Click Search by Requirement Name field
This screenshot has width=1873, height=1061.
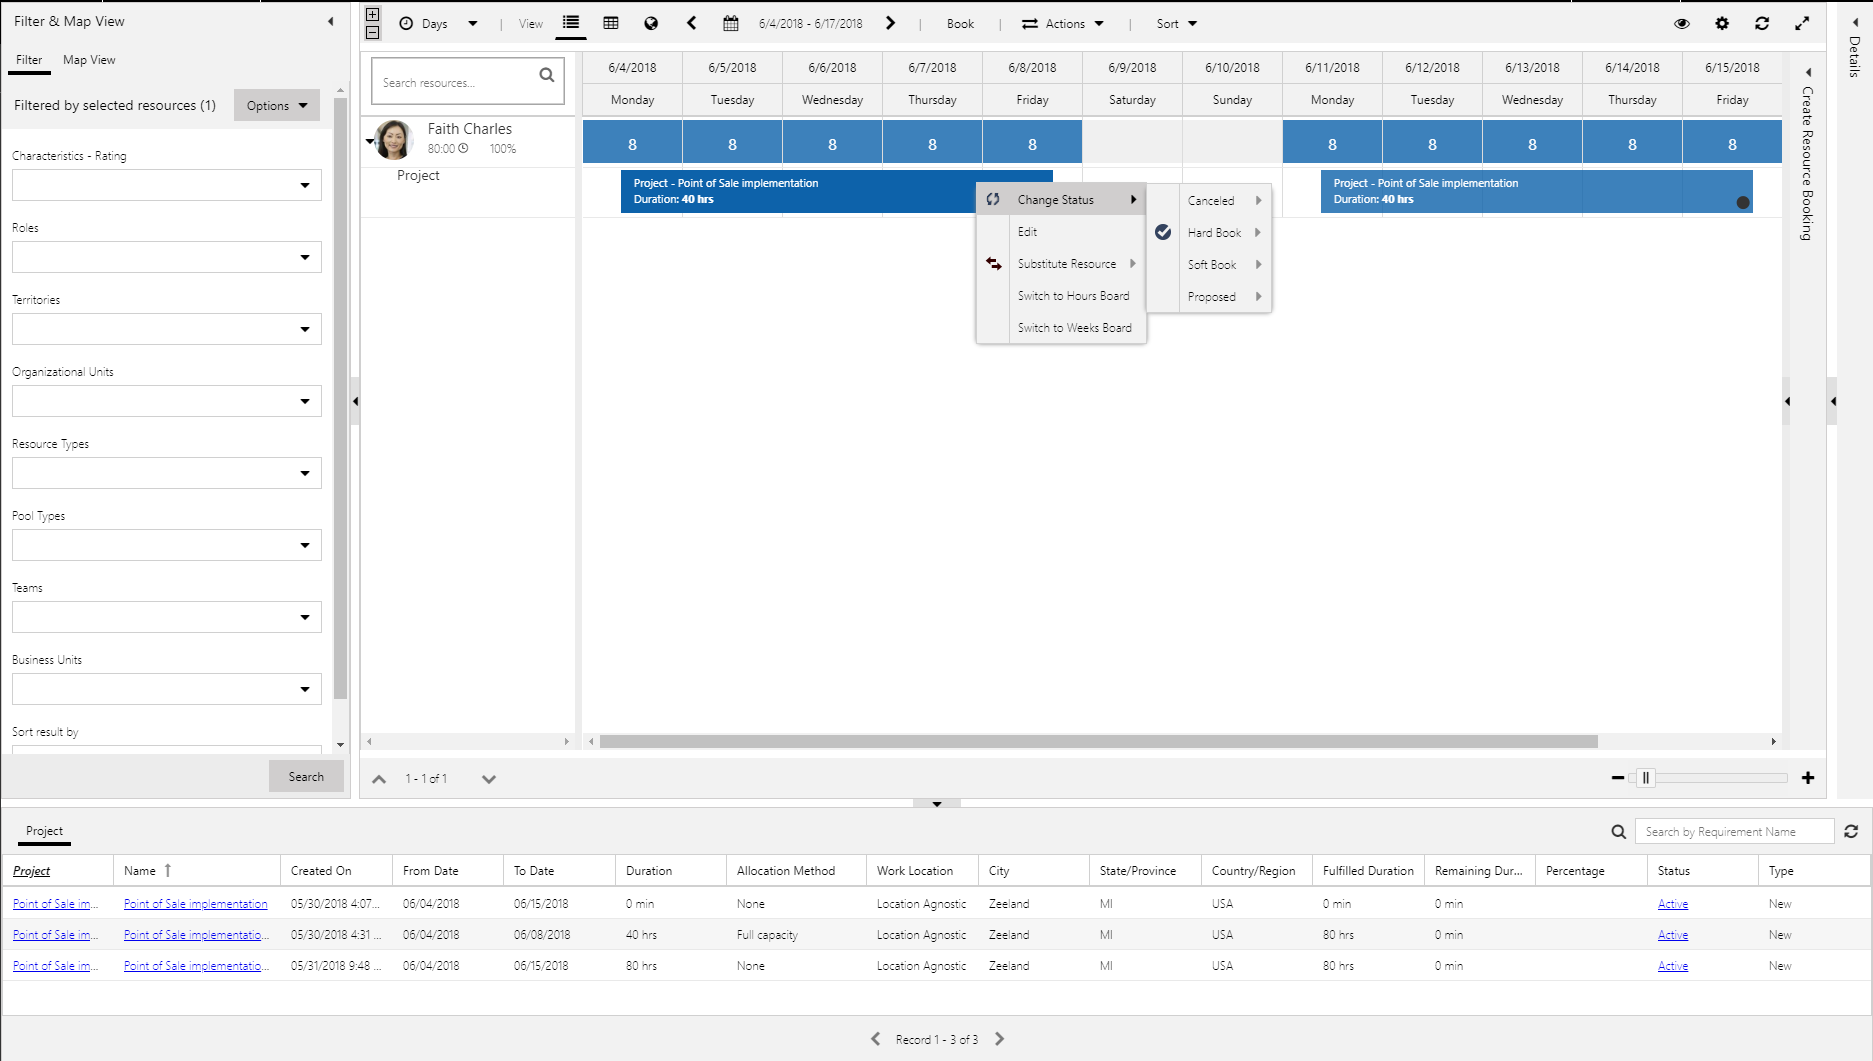tap(1734, 832)
